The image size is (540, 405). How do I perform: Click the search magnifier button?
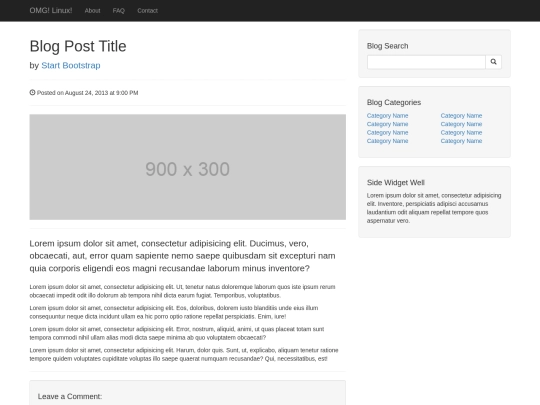coord(493,62)
